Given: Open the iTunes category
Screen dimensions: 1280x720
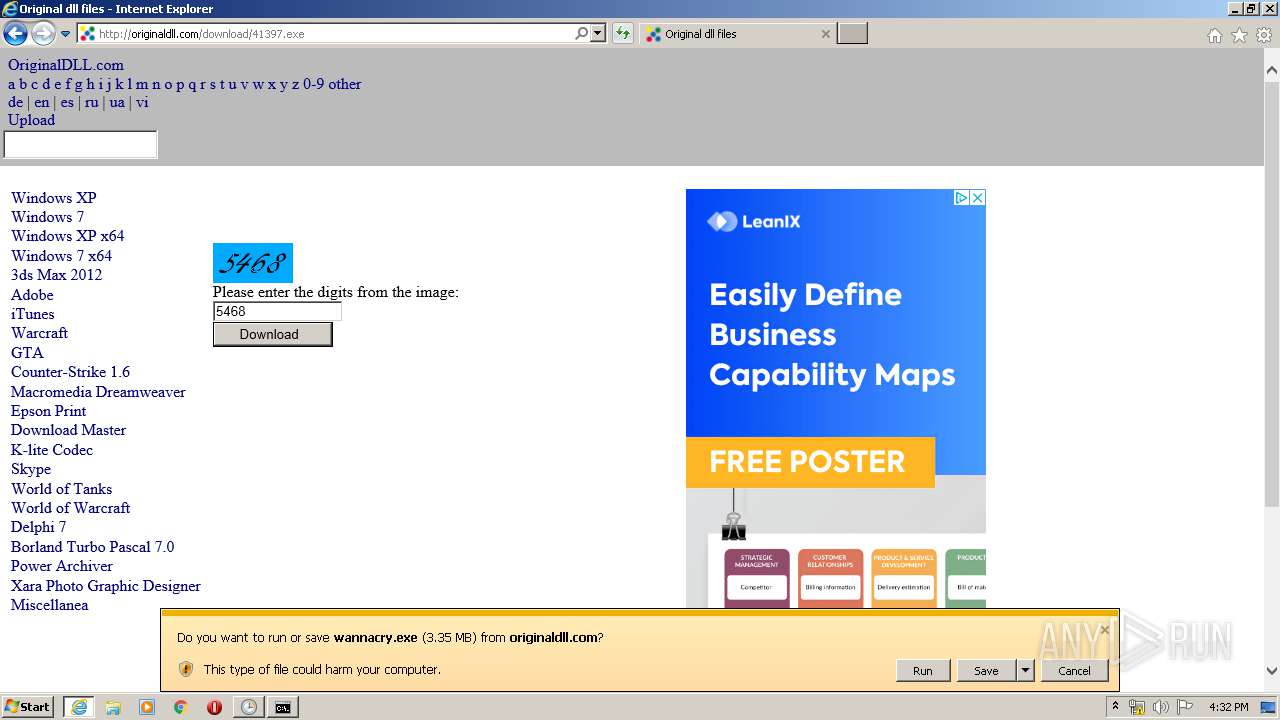Looking at the screenshot, I should (33, 314).
